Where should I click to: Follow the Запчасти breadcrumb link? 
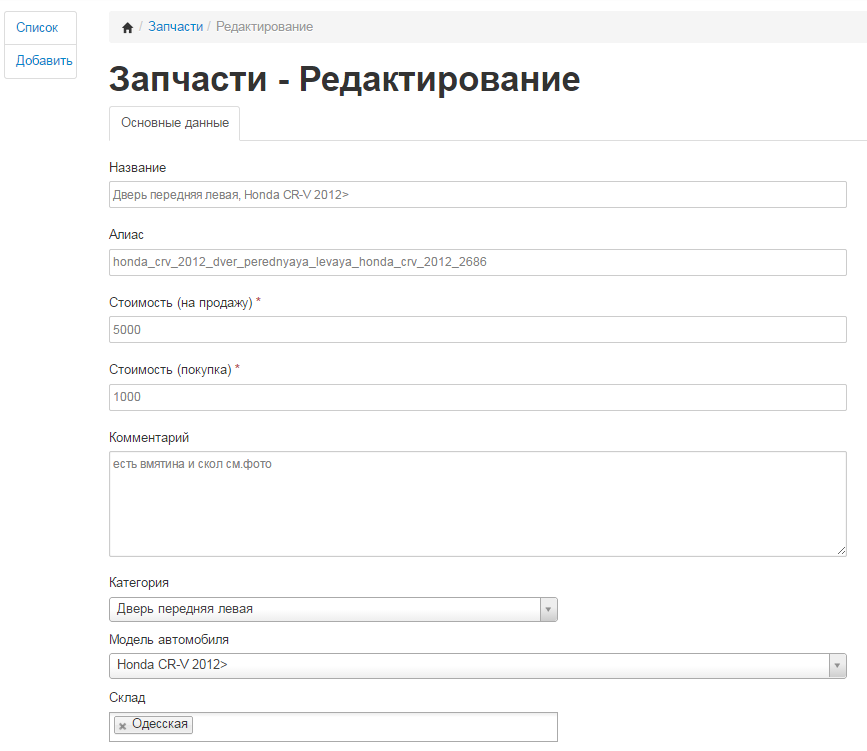175,27
